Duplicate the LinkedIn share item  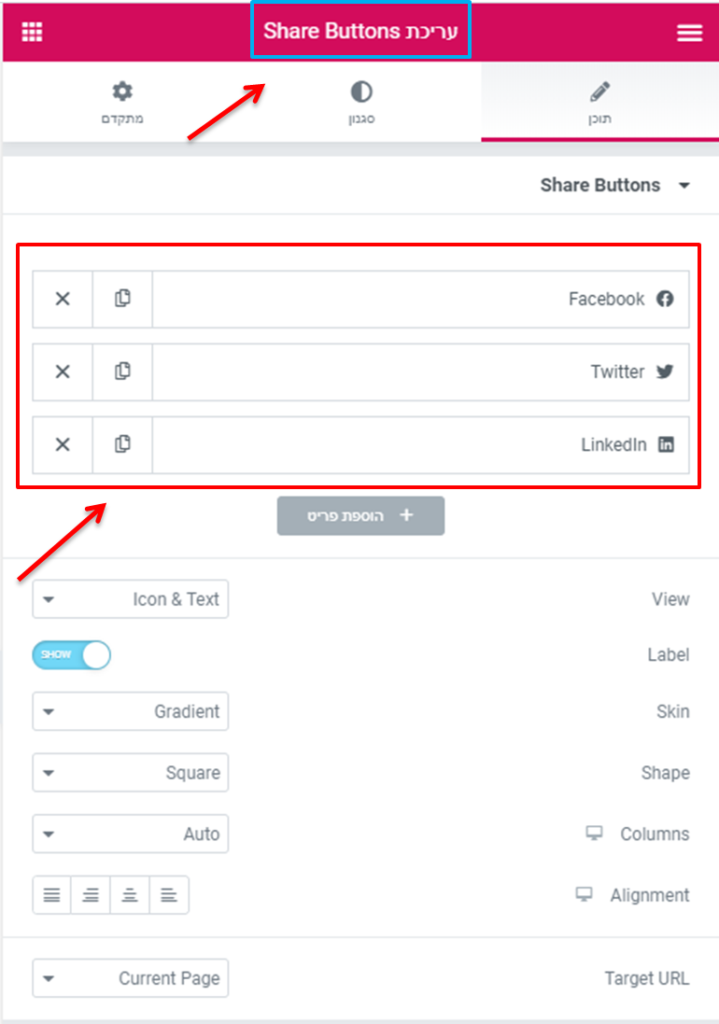pyautogui.click(x=122, y=445)
